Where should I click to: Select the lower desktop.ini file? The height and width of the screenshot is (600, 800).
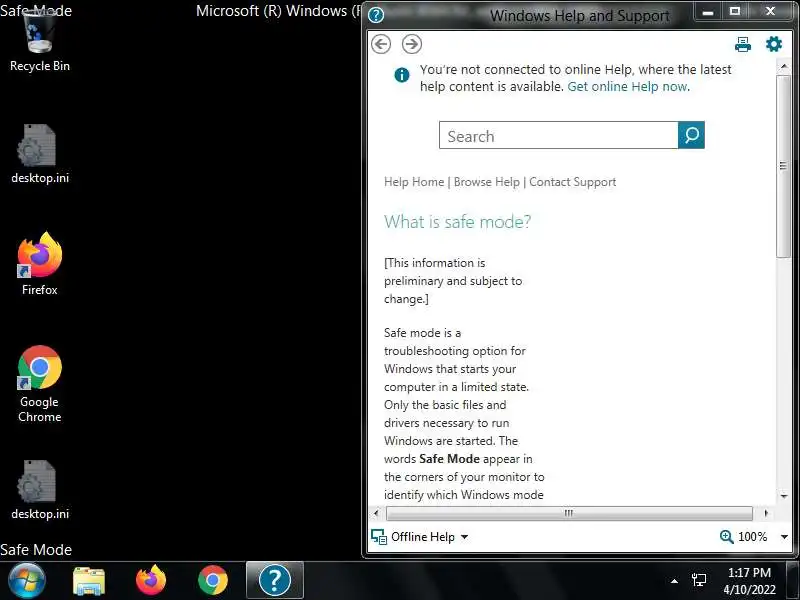click(x=40, y=490)
